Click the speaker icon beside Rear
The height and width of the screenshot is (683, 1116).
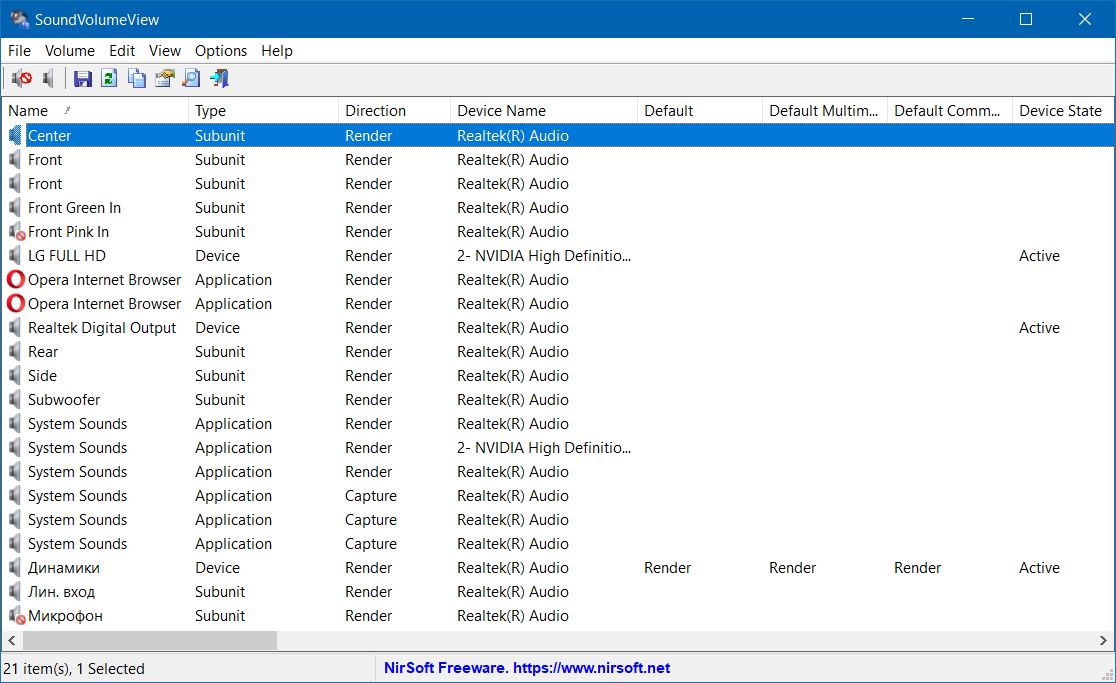pyautogui.click(x=15, y=351)
